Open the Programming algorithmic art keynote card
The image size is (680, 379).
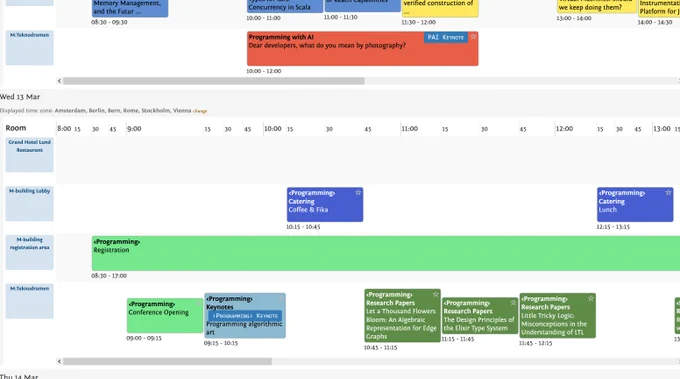click(245, 315)
